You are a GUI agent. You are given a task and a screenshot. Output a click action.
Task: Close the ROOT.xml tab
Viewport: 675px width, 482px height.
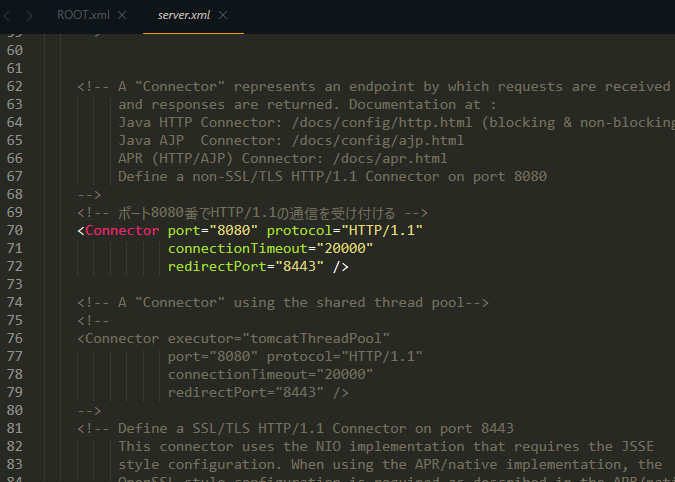point(122,15)
